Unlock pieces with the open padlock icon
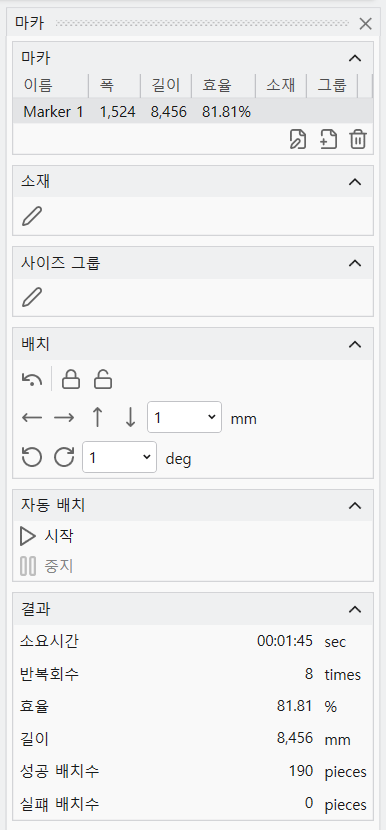 tap(103, 380)
